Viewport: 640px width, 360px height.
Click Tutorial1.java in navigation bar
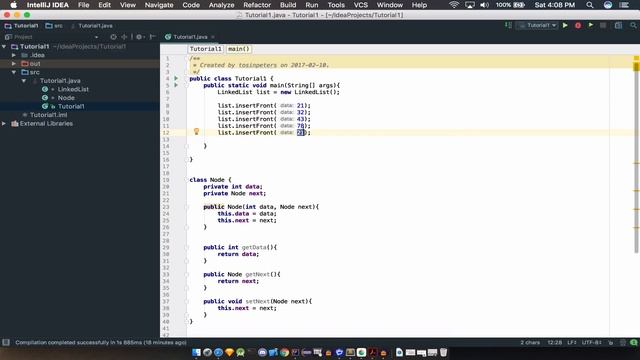click(x=91, y=26)
